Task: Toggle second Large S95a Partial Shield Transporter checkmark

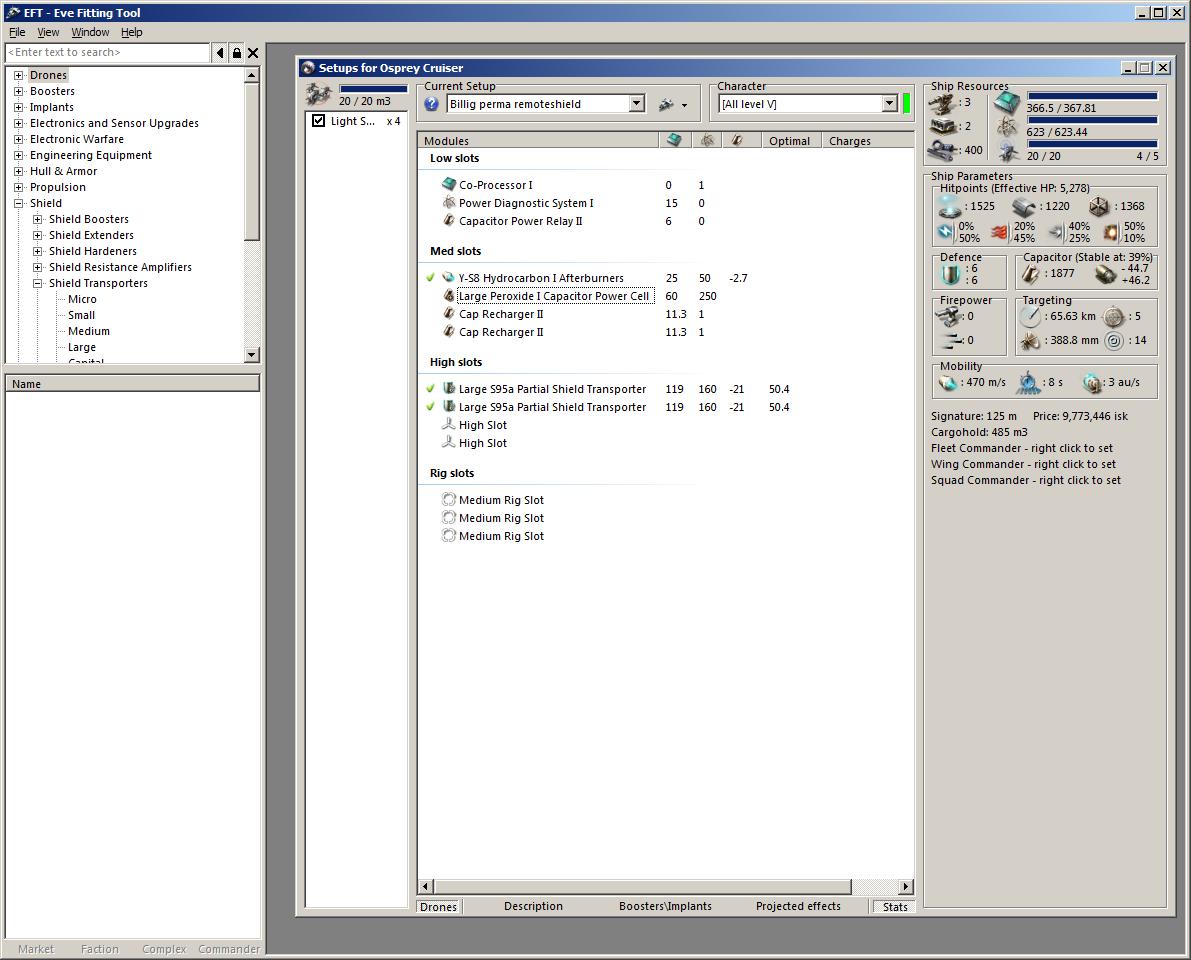Action: click(x=431, y=407)
